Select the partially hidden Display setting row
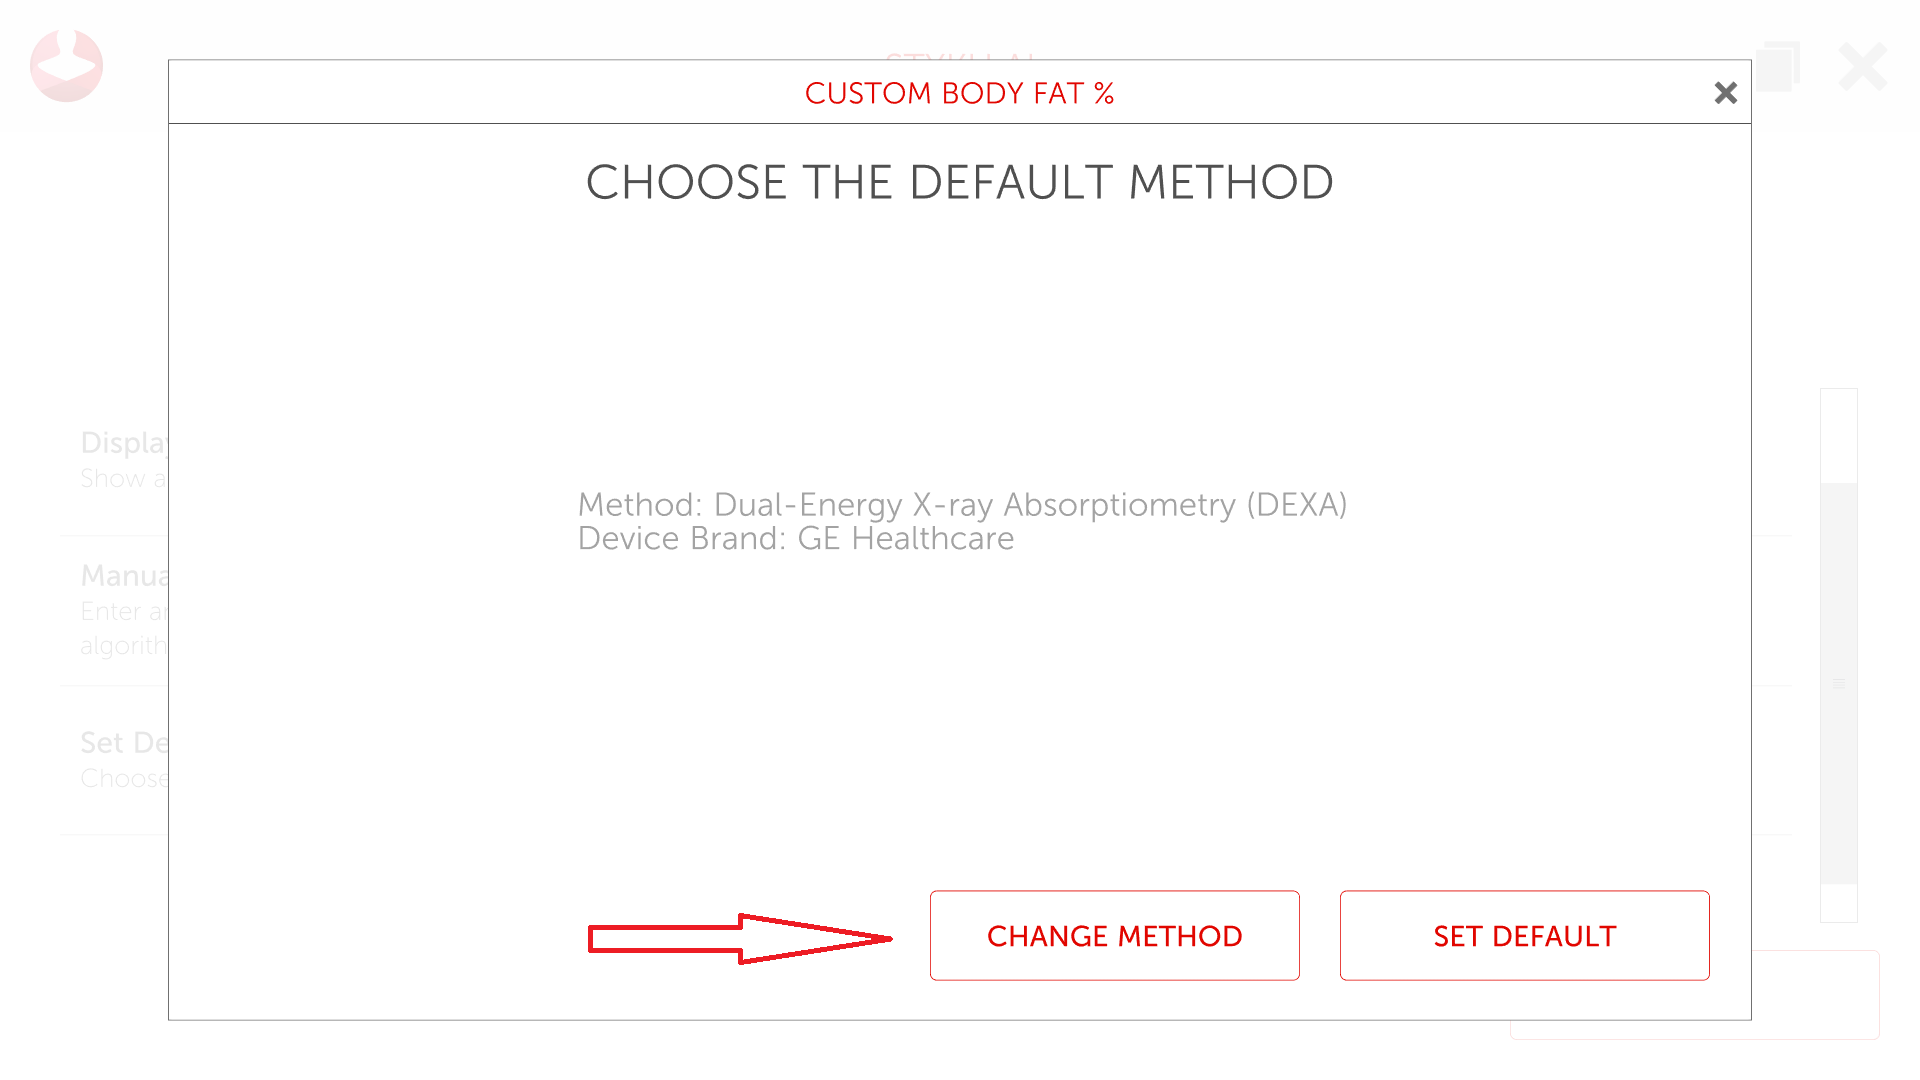 coord(122,460)
